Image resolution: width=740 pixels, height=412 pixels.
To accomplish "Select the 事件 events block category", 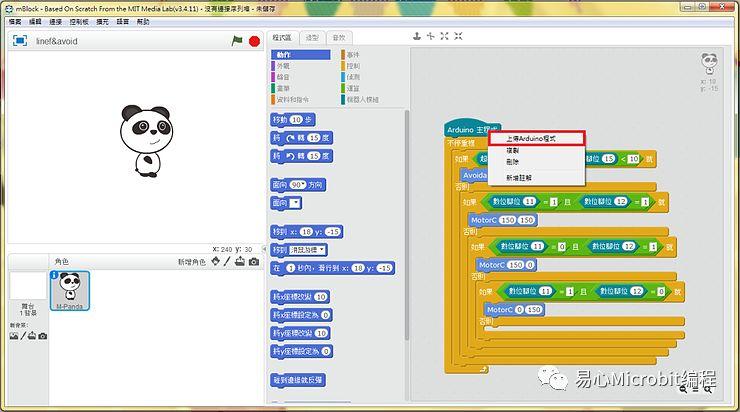I will (x=370, y=55).
